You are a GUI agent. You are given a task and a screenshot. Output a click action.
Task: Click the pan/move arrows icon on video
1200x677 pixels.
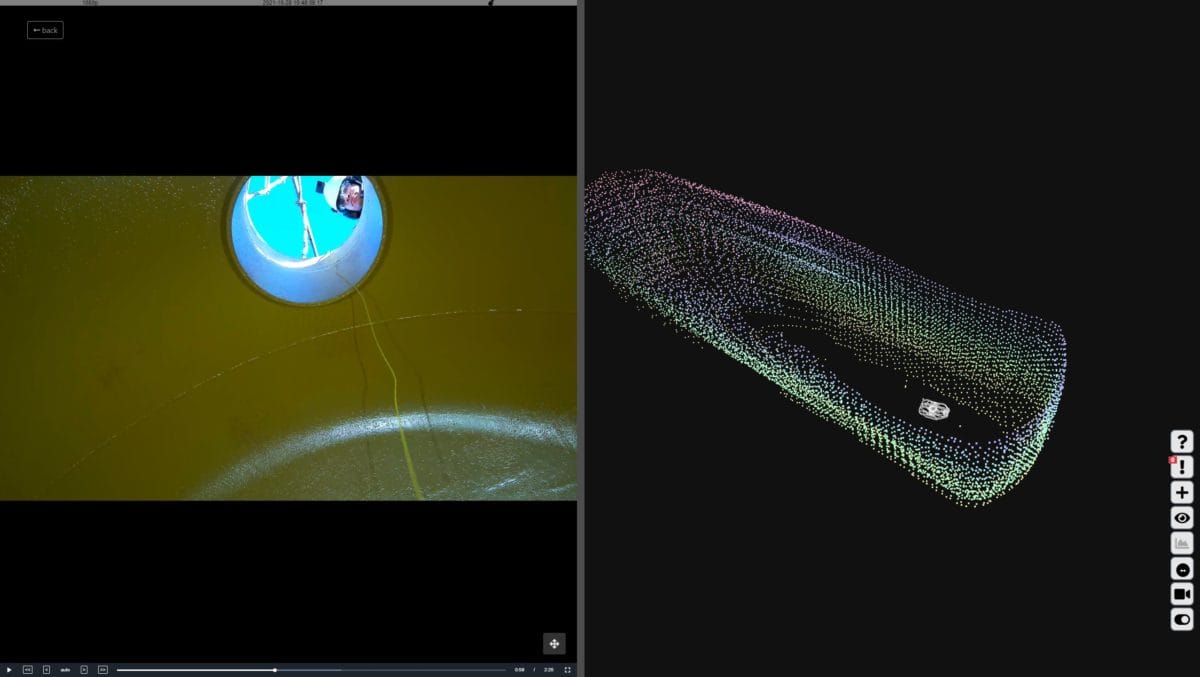(554, 644)
